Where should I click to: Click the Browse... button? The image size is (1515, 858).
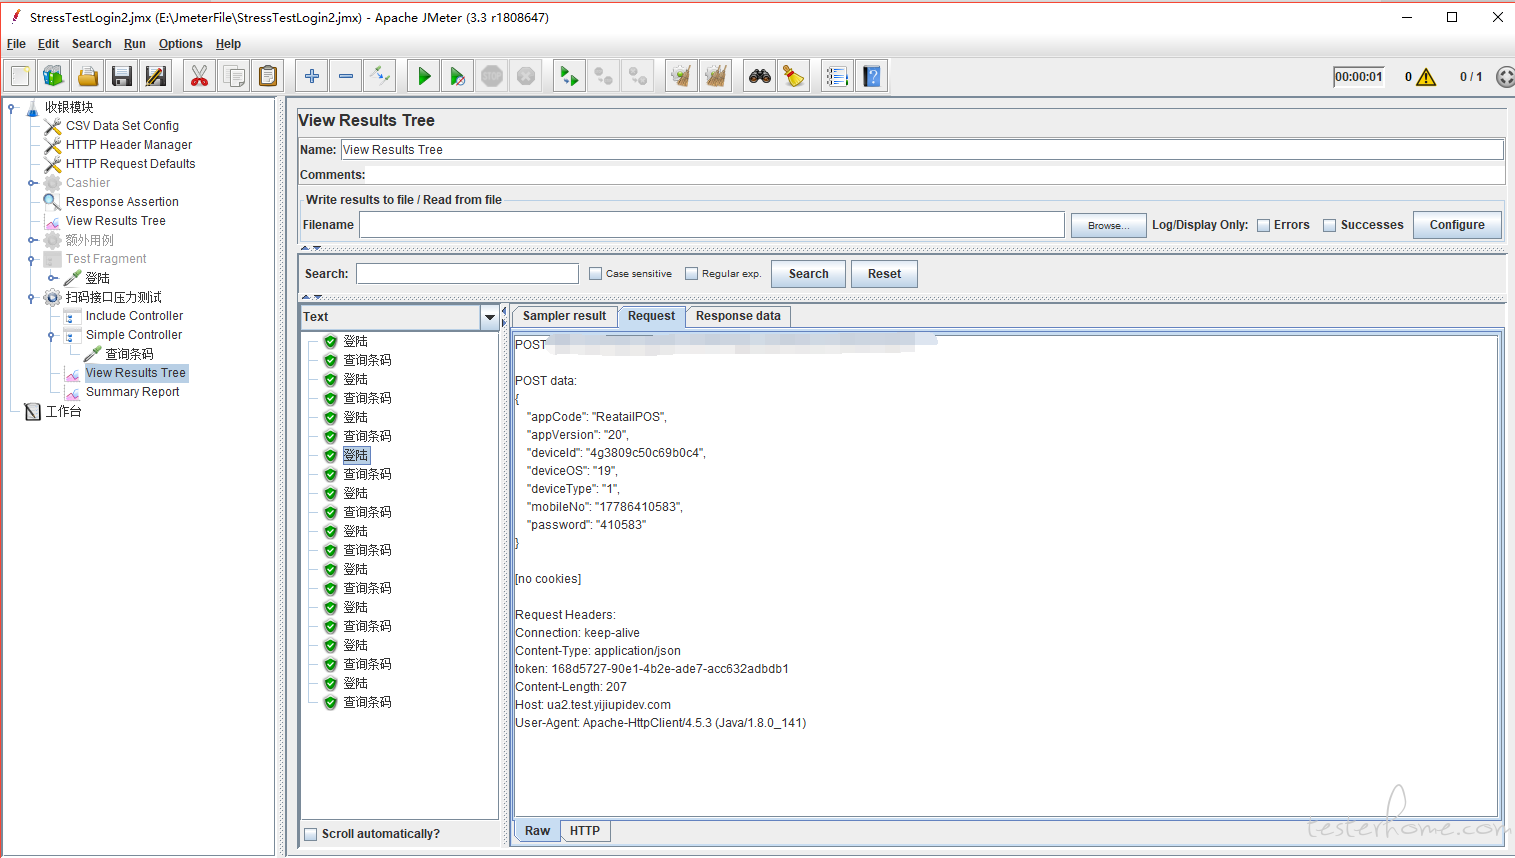point(1109,225)
